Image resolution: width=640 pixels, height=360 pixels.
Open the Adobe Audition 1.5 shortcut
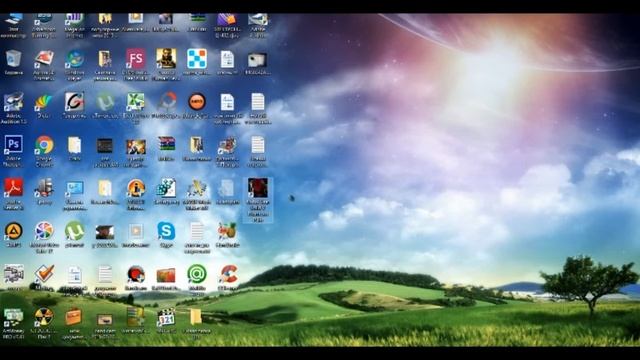pos(13,102)
